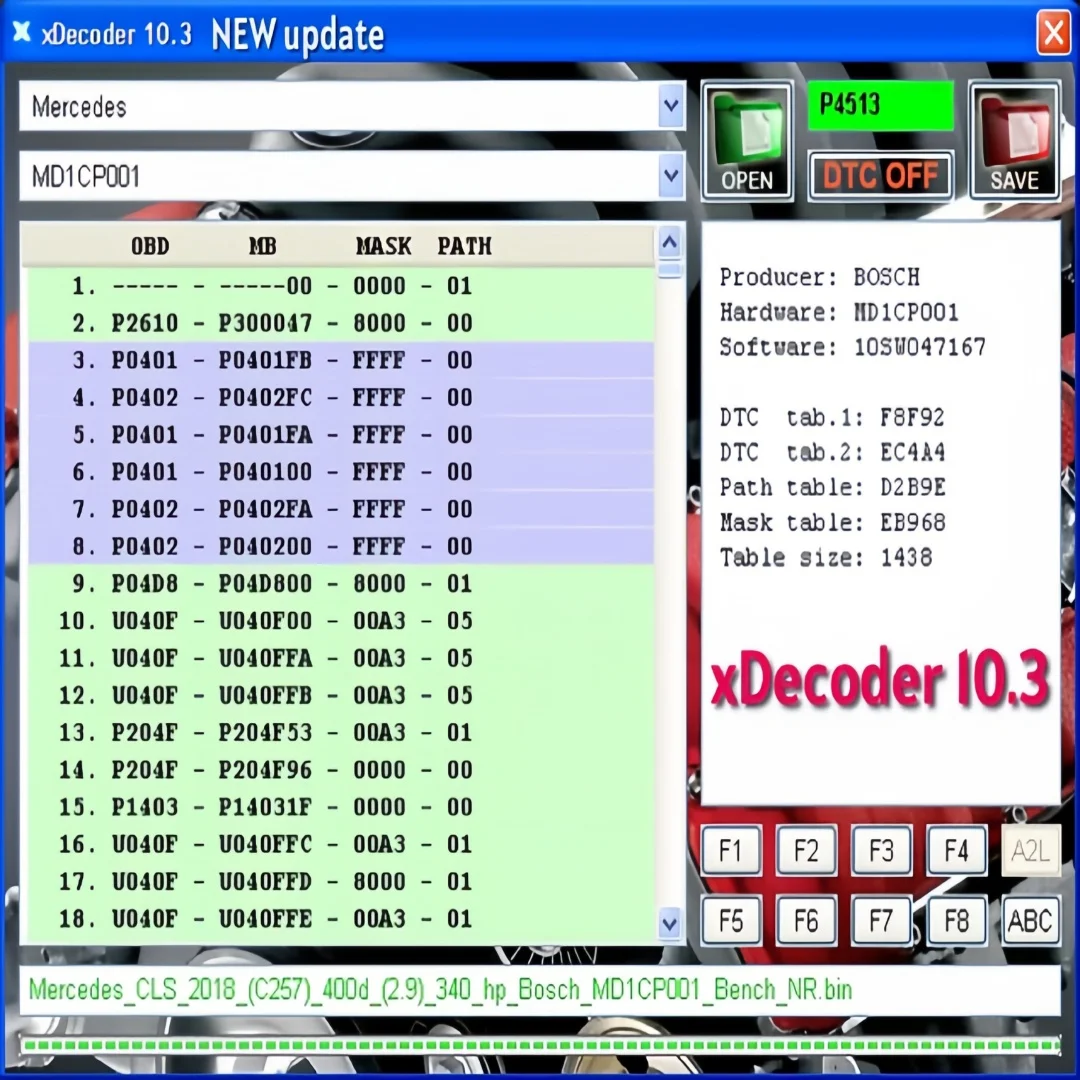The height and width of the screenshot is (1080, 1080).
Task: Select row 16 U040F - U040FFC
Action: pos(341,844)
